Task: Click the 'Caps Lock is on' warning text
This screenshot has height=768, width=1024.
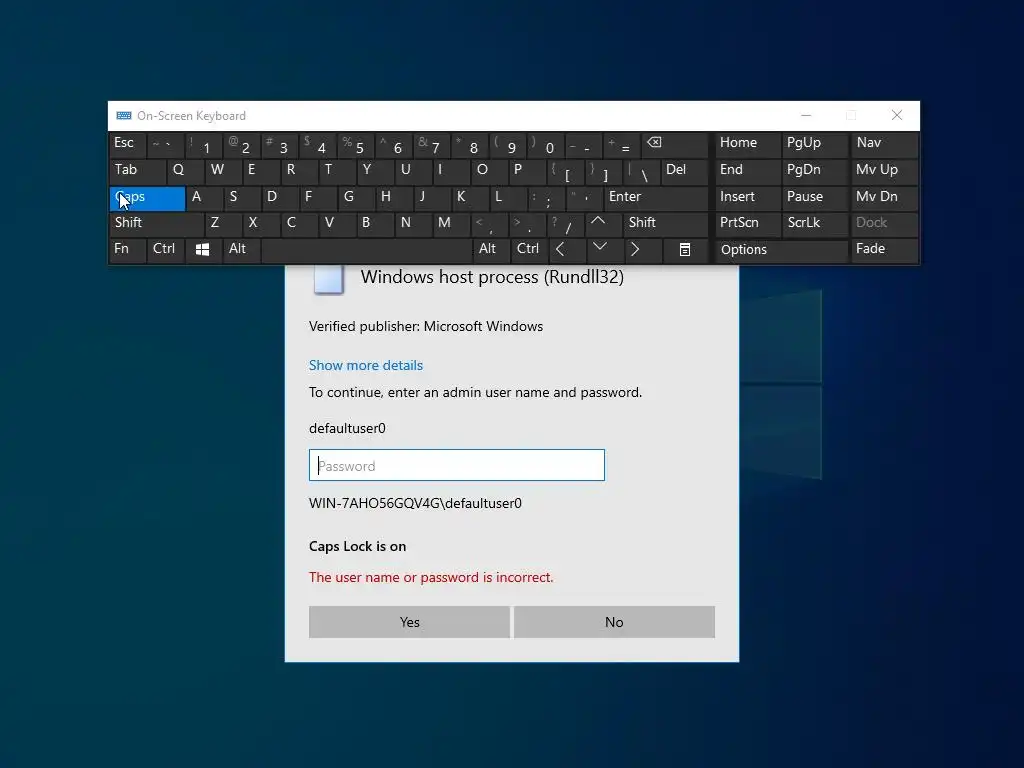Action: (357, 546)
